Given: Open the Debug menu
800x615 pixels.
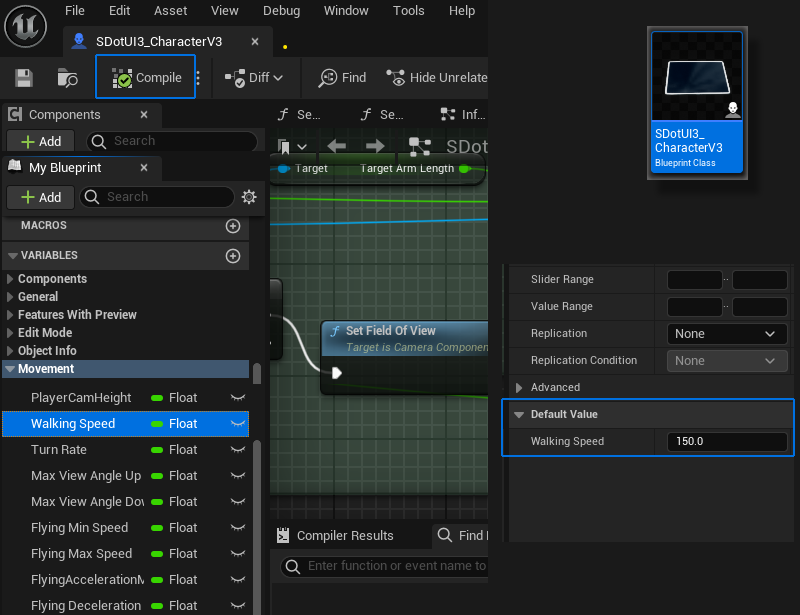Looking at the screenshot, I should pyautogui.click(x=281, y=10).
